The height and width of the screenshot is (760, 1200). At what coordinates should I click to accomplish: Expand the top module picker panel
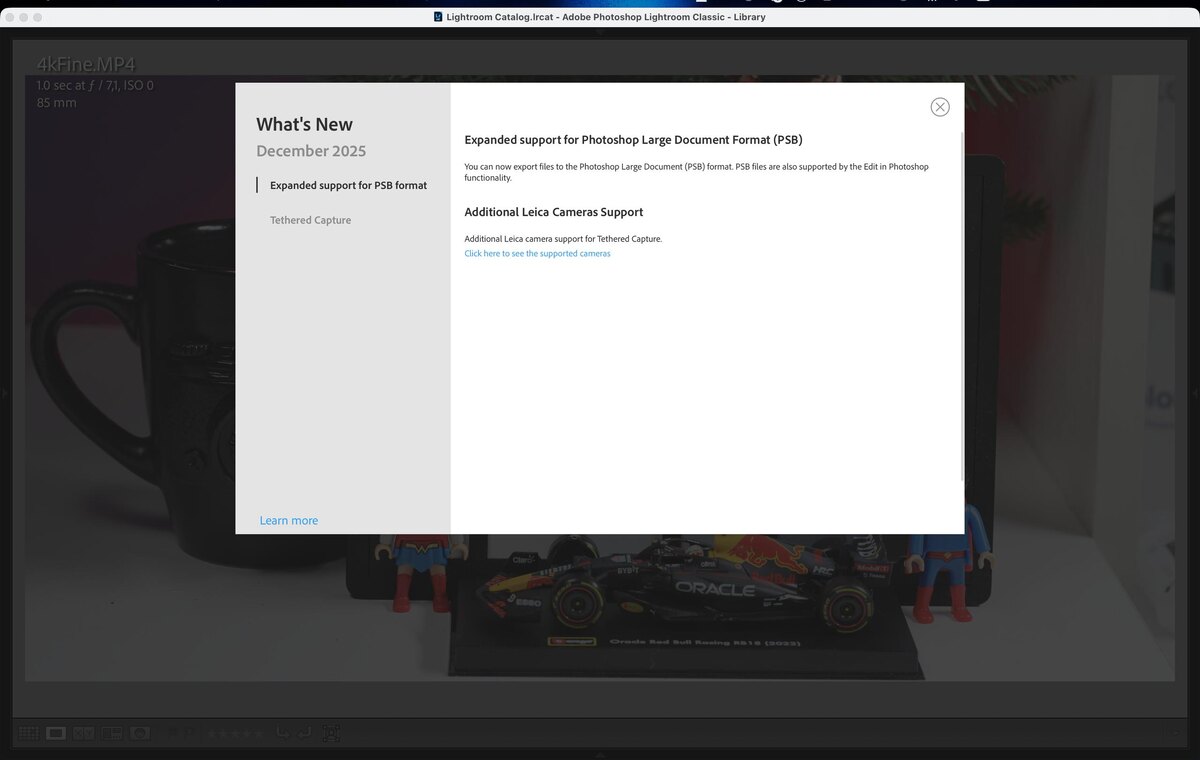click(x=600, y=31)
